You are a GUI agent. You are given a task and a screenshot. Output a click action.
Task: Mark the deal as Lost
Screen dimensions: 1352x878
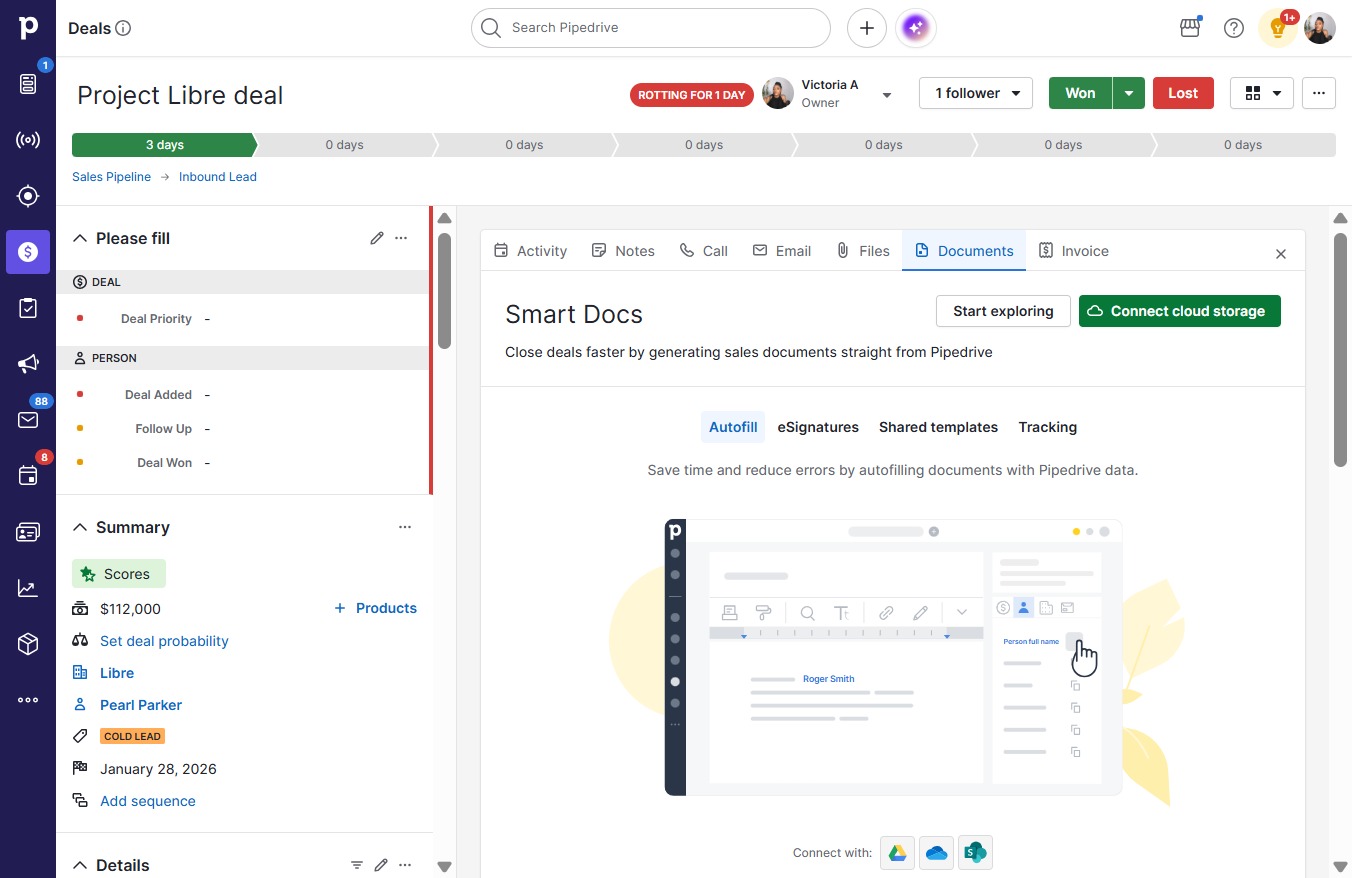pyautogui.click(x=1183, y=93)
